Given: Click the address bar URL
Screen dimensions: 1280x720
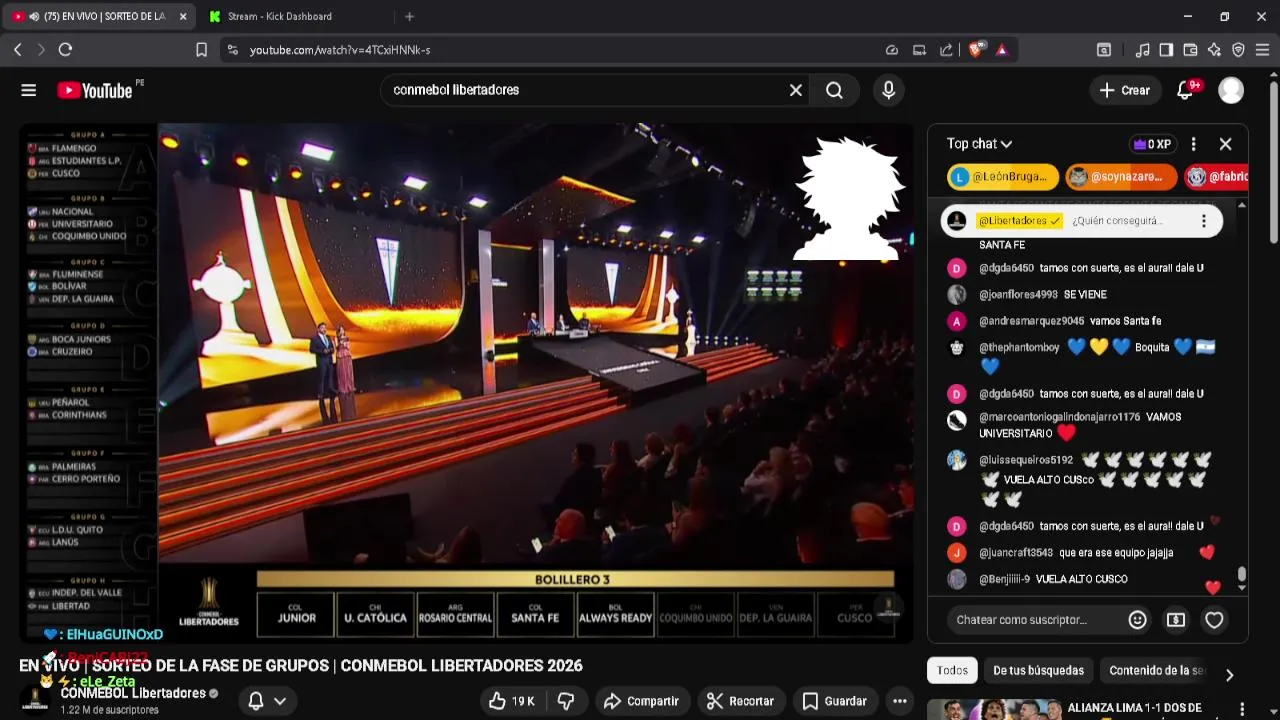Looking at the screenshot, I should (340, 50).
